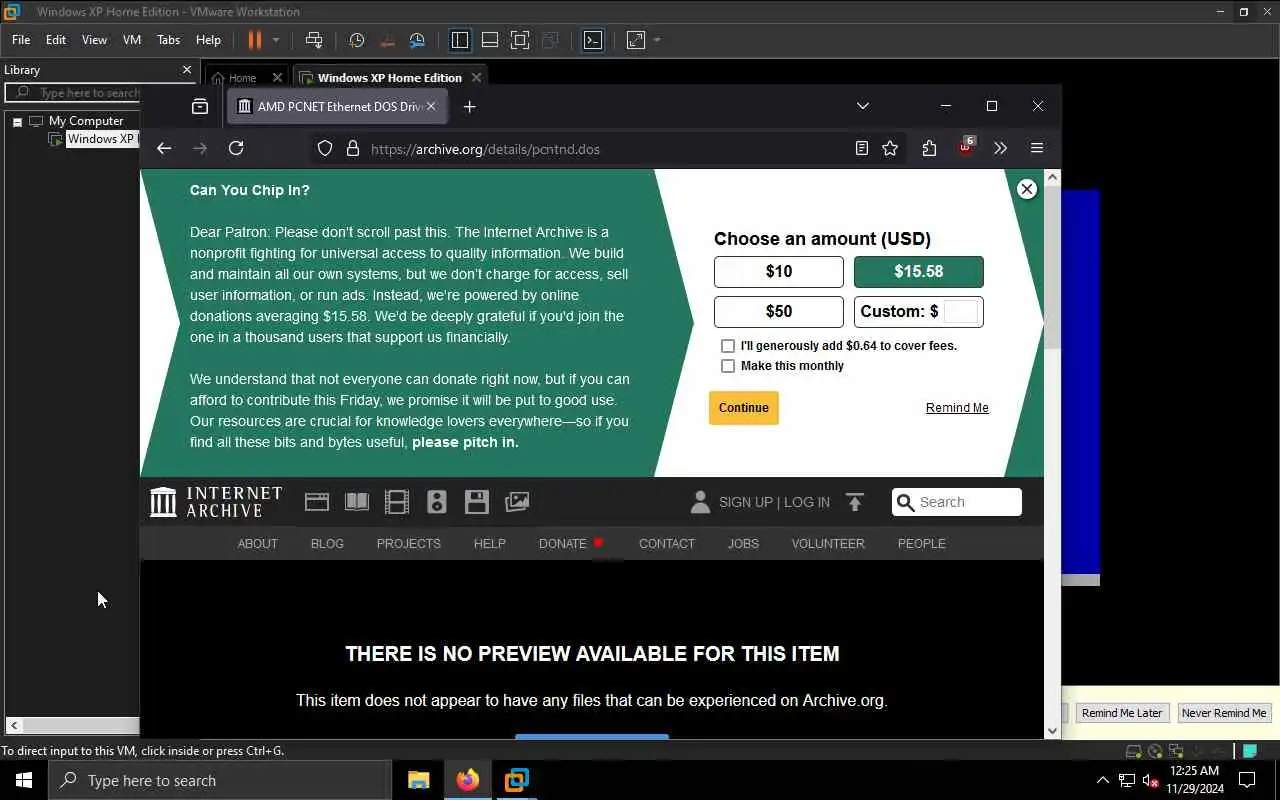
Task: Open the VMware power options dropdown arrow
Action: 276,40
